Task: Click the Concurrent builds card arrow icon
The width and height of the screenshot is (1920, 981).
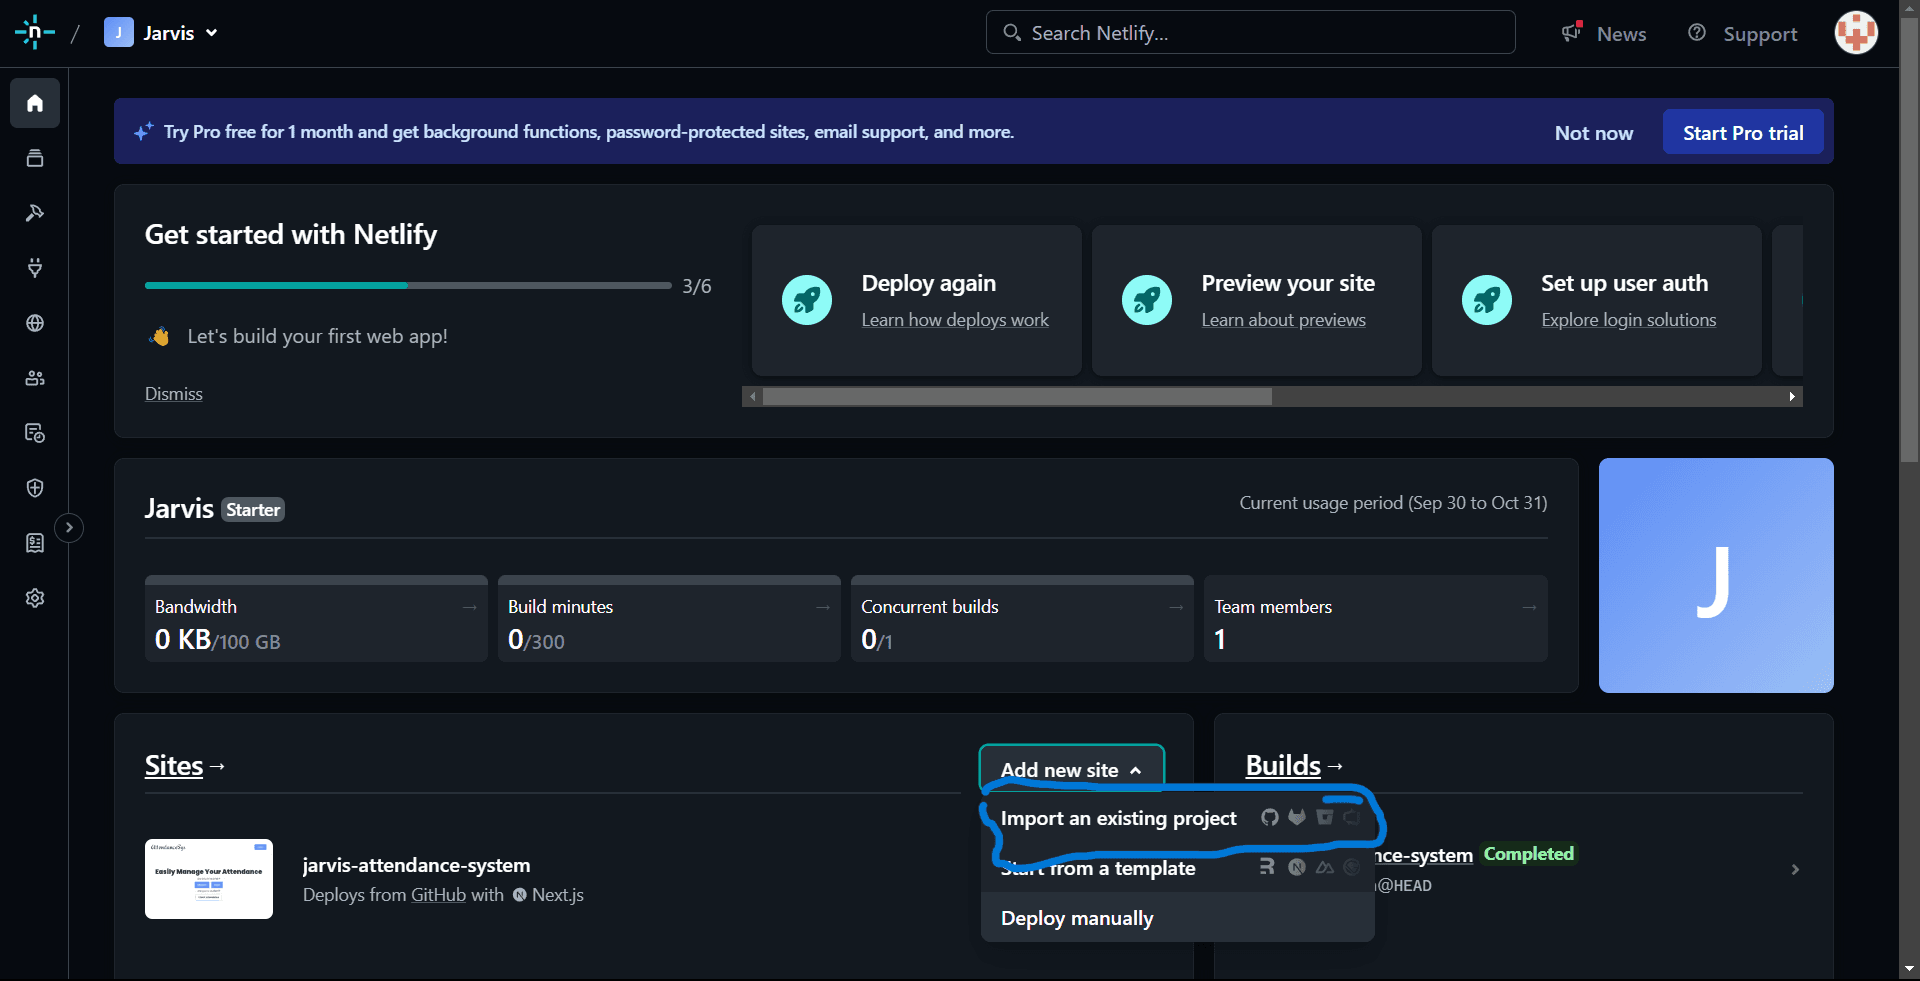Action: (x=1176, y=607)
